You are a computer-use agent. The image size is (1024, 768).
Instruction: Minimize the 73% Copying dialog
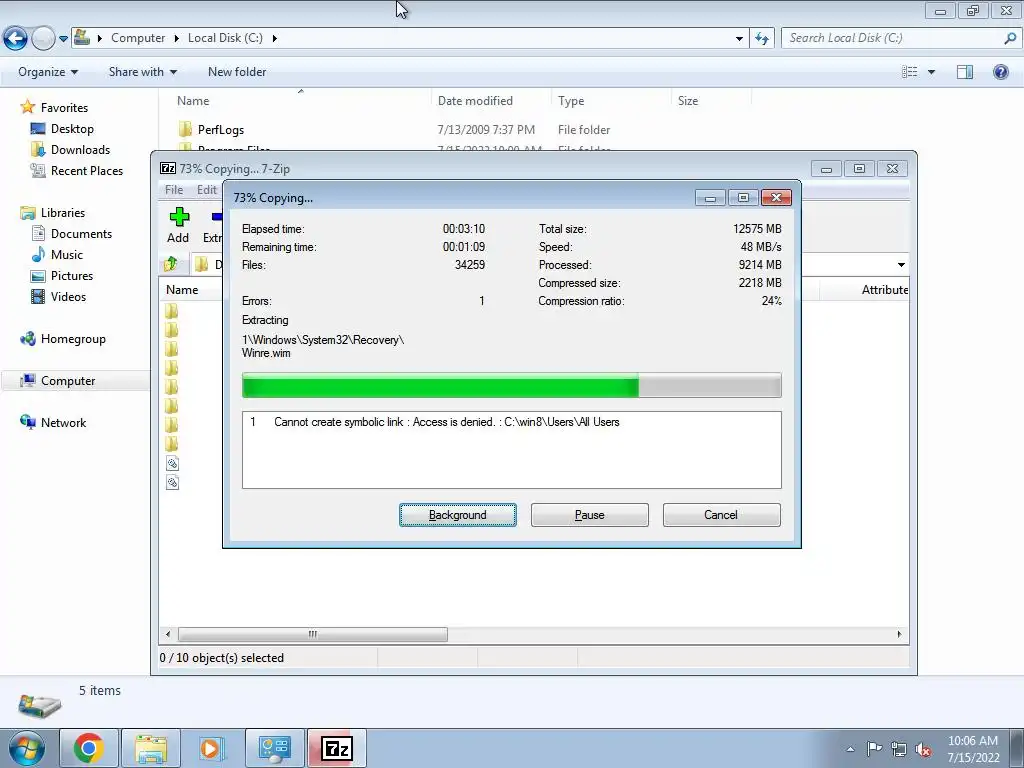point(711,197)
